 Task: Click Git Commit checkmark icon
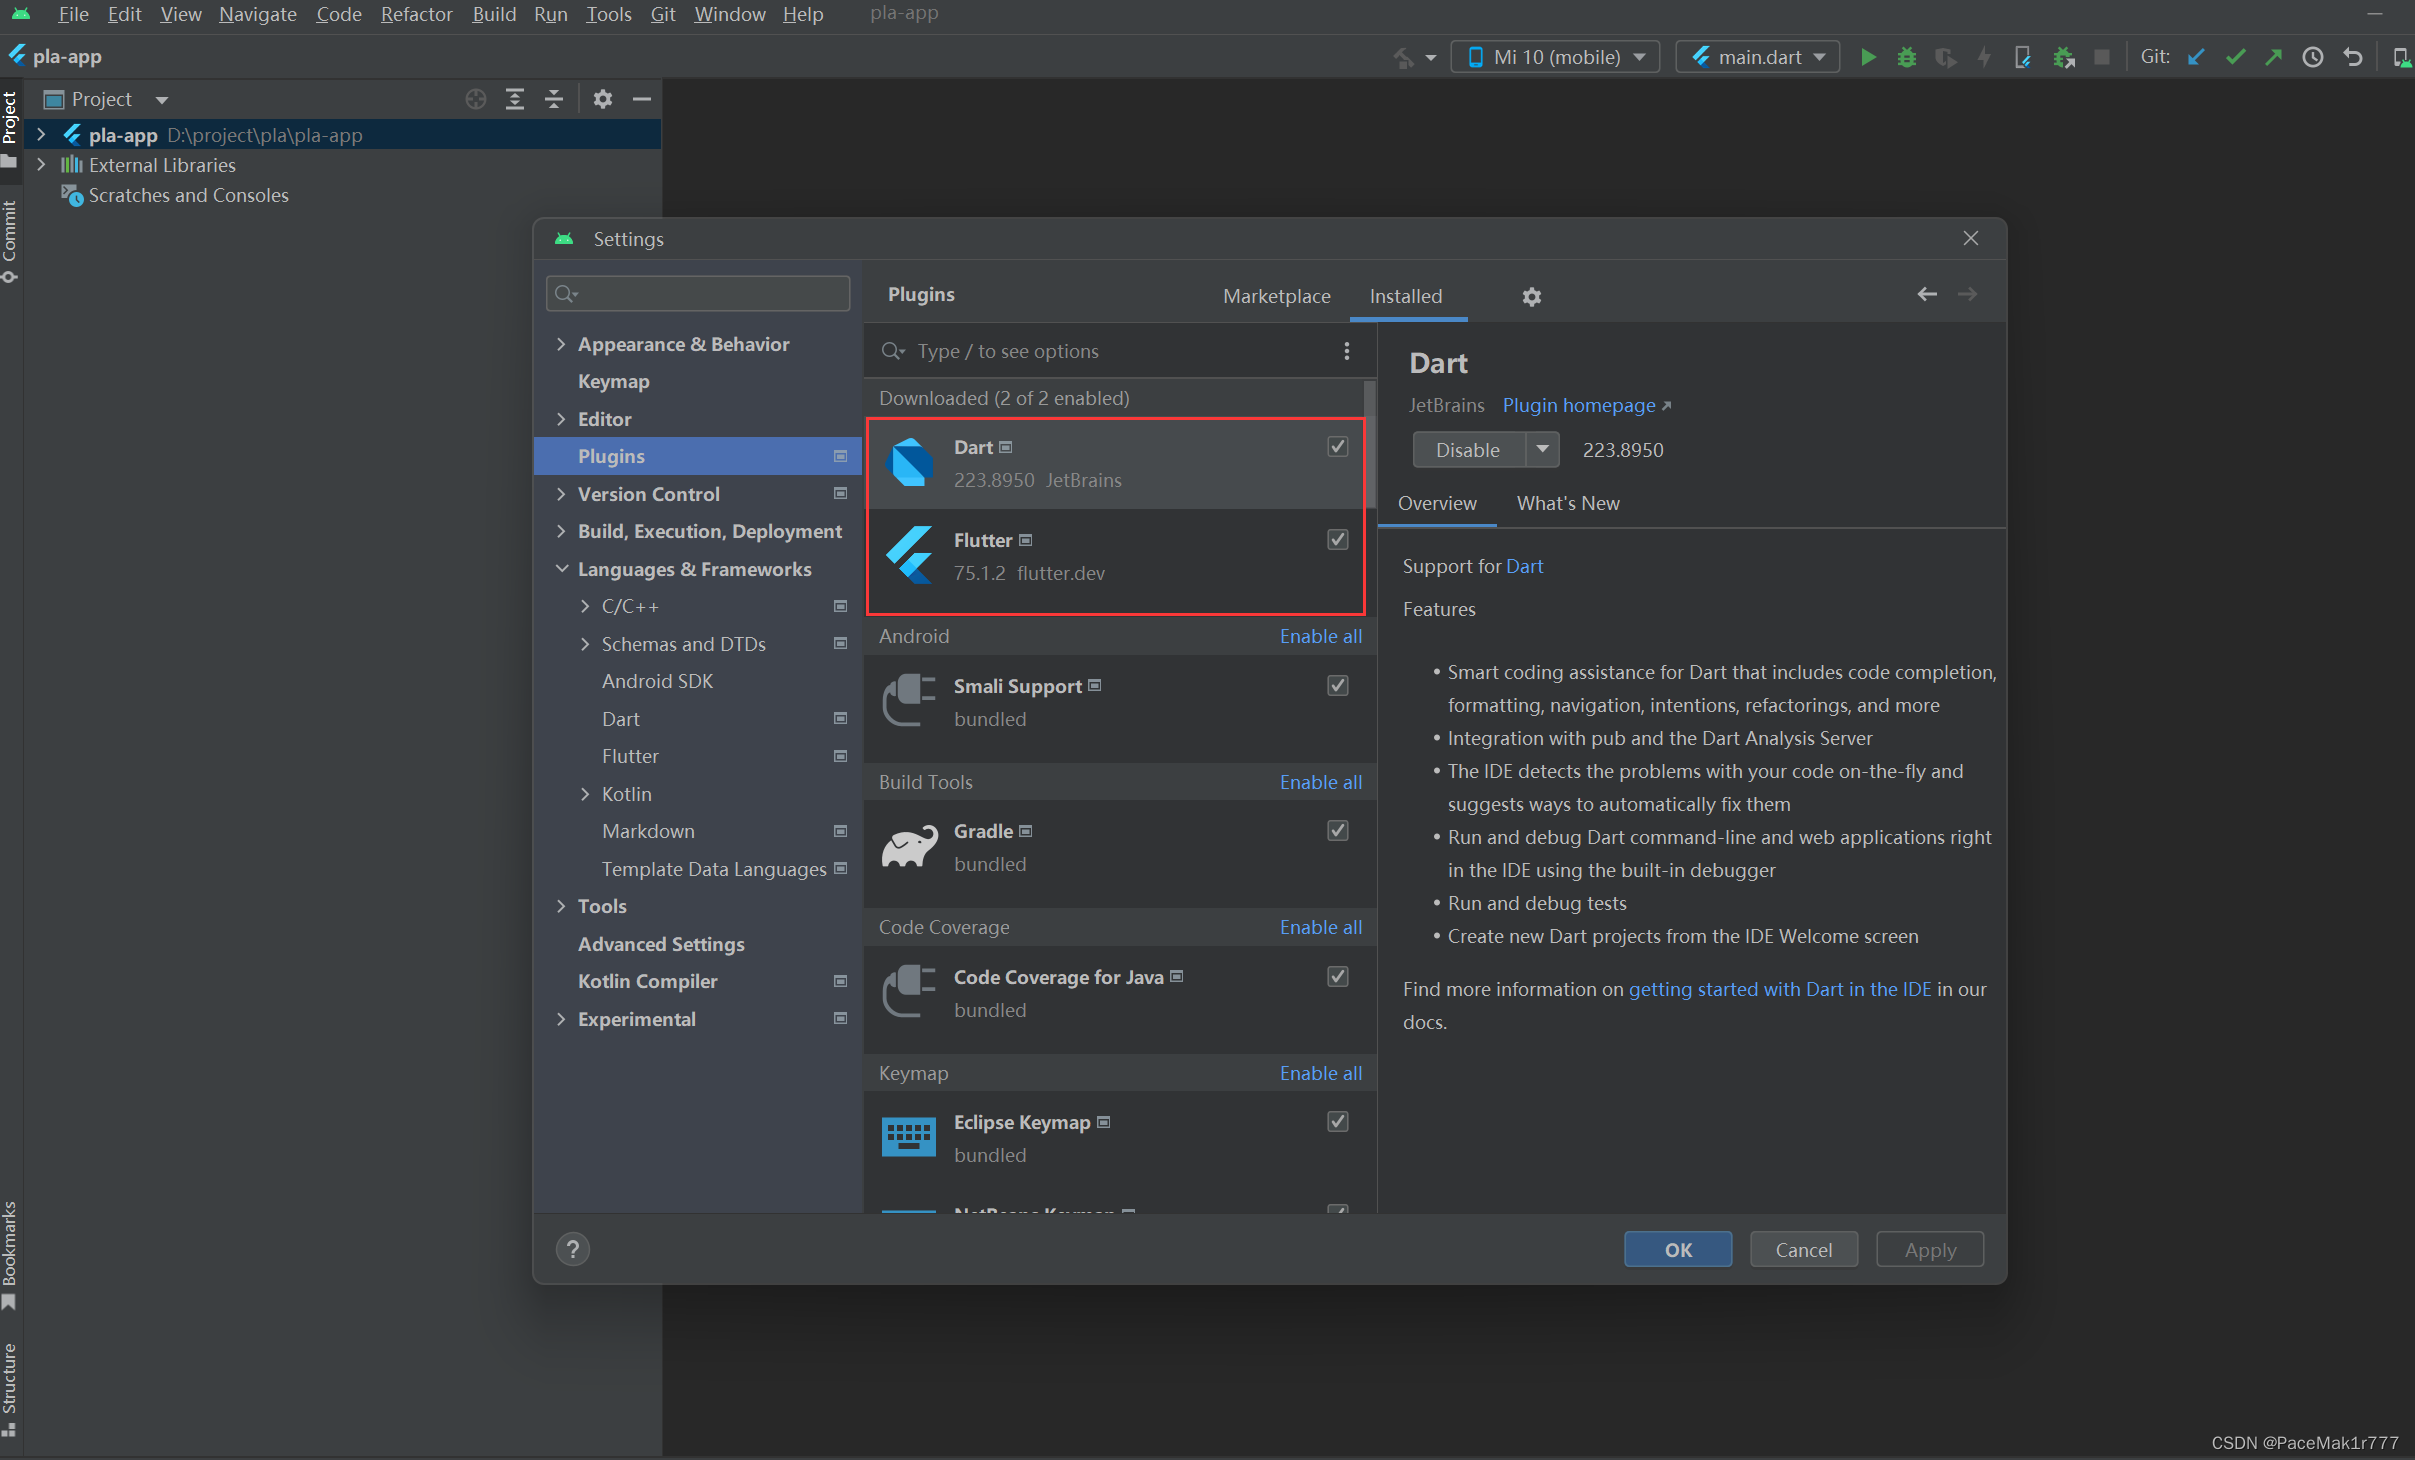coord(2235,57)
